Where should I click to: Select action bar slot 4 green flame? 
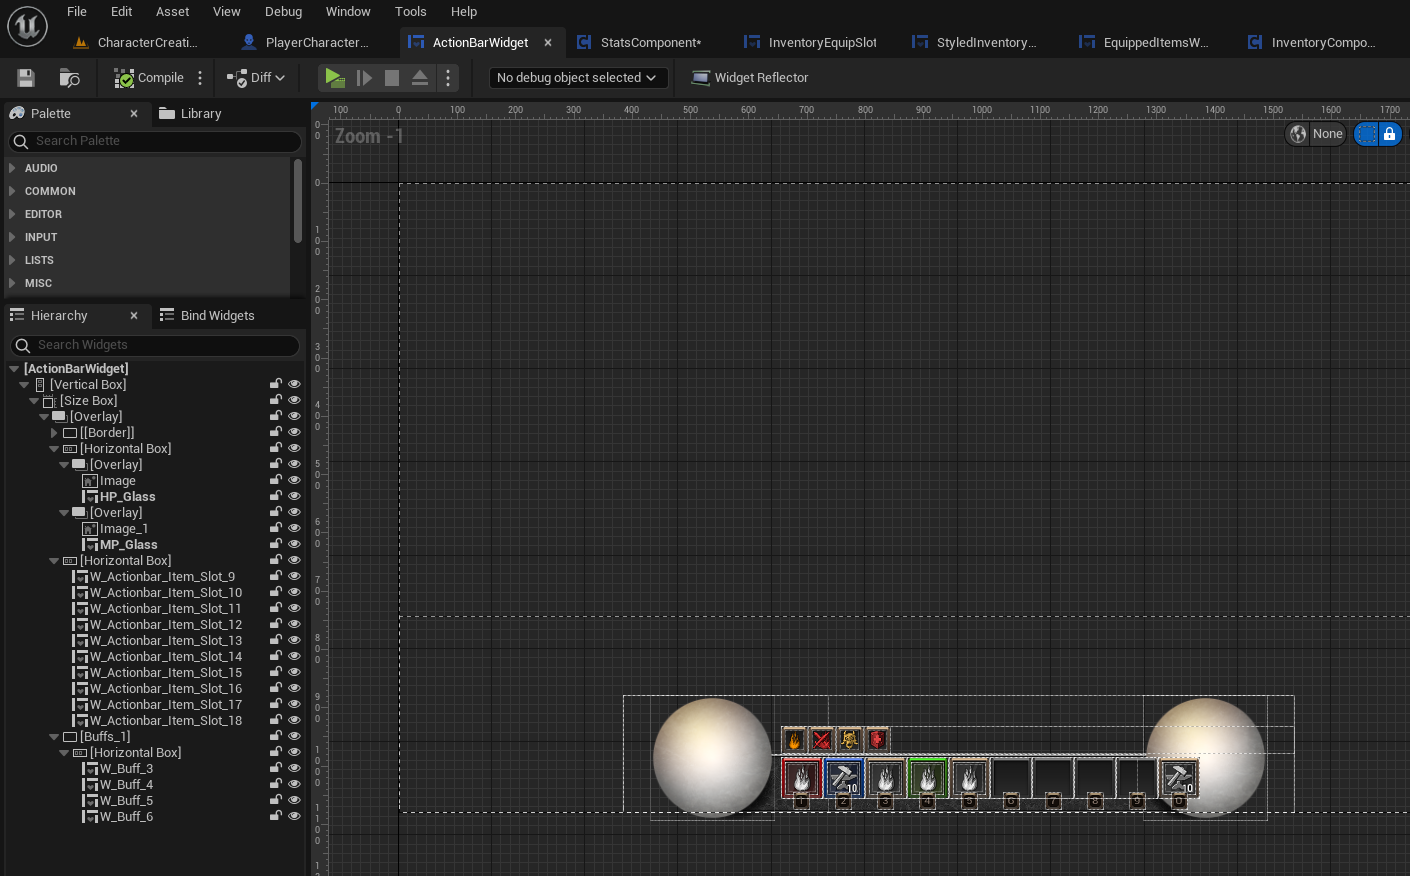[x=927, y=777]
